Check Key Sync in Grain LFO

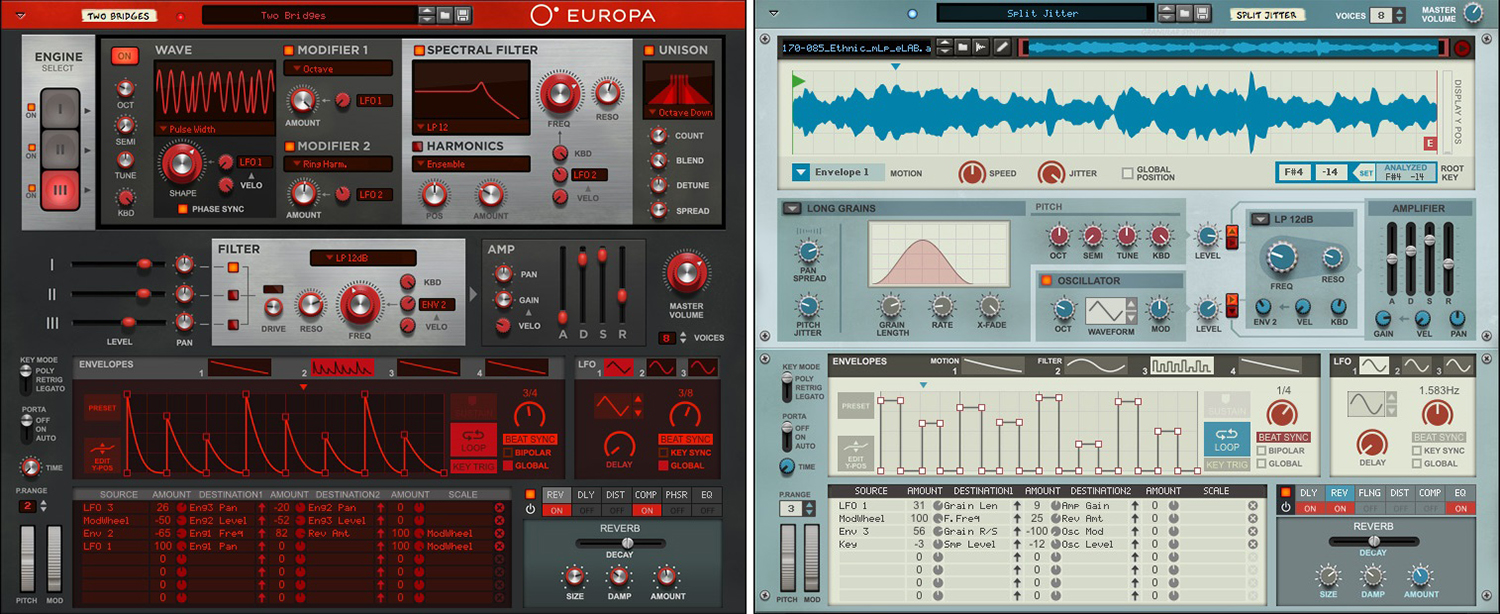1418,451
